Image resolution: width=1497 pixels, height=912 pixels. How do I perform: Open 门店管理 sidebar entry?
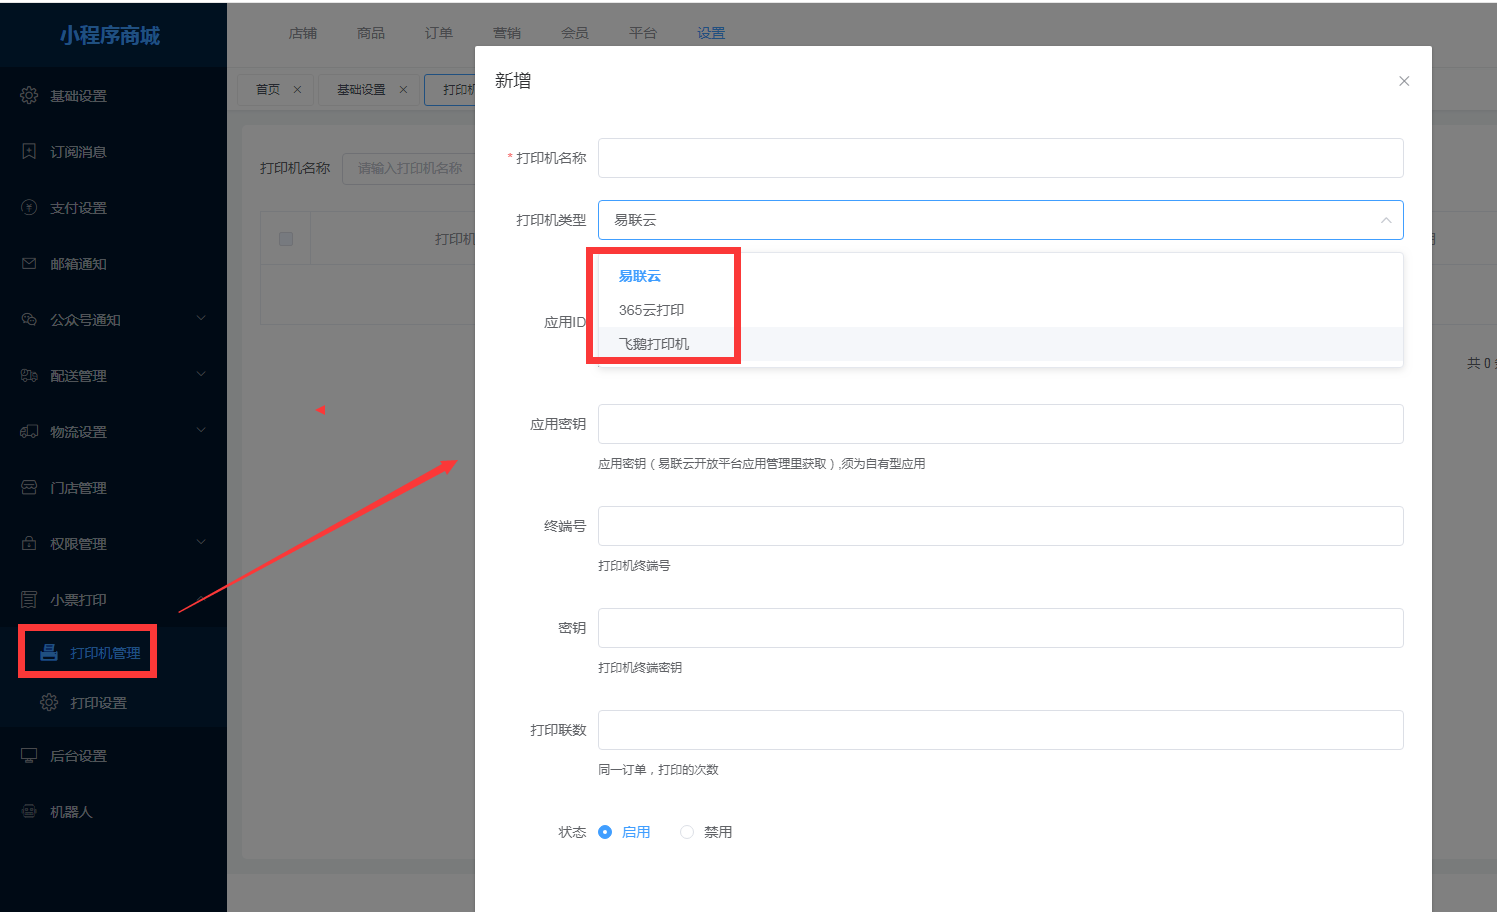click(78, 488)
